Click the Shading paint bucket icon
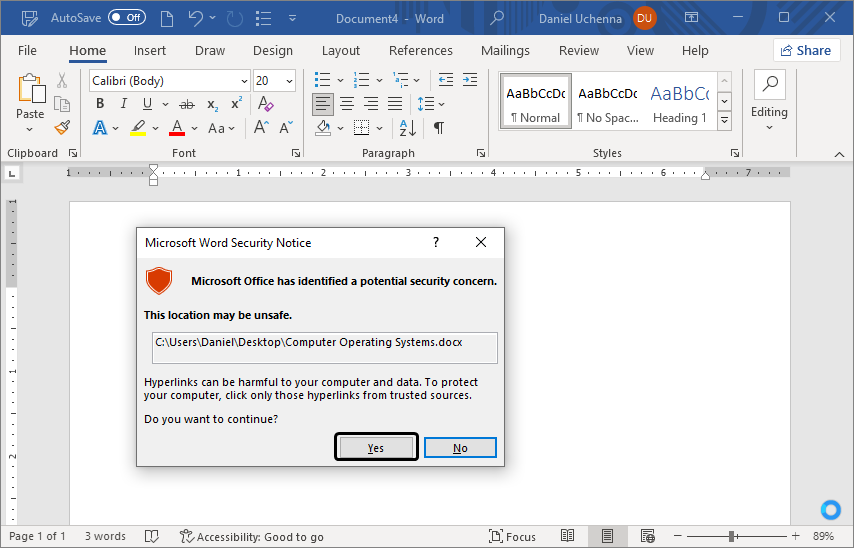Viewport: 854px width, 548px height. (324, 128)
